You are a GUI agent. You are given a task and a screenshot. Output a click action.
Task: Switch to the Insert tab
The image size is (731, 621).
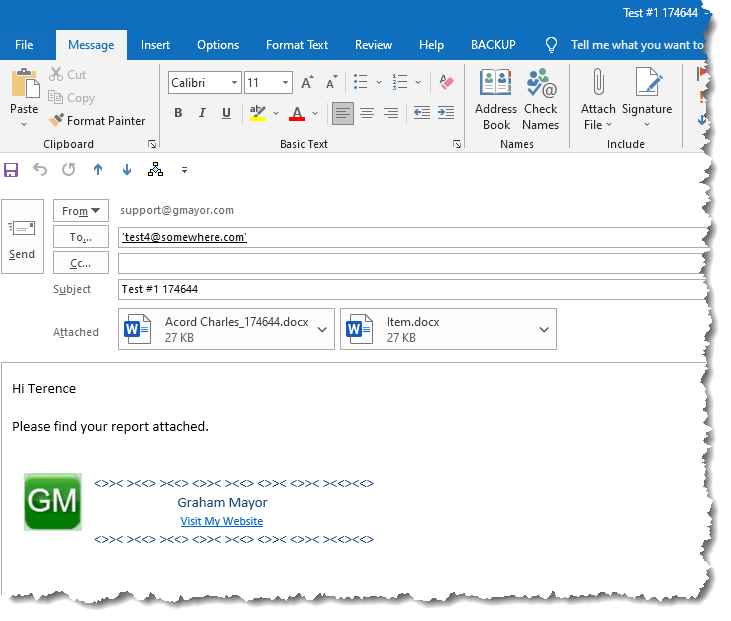pos(155,45)
